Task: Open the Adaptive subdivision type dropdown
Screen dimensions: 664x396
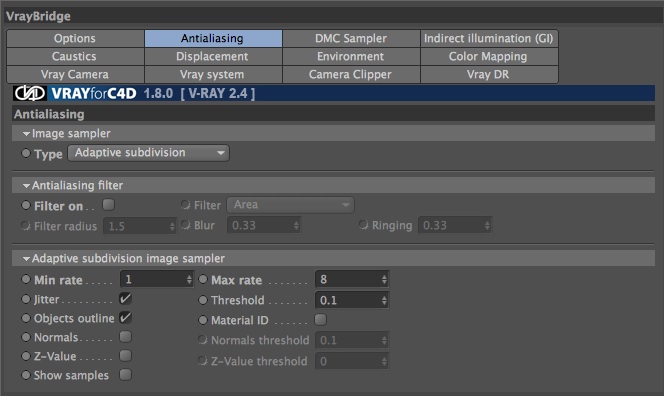Action: [x=149, y=153]
